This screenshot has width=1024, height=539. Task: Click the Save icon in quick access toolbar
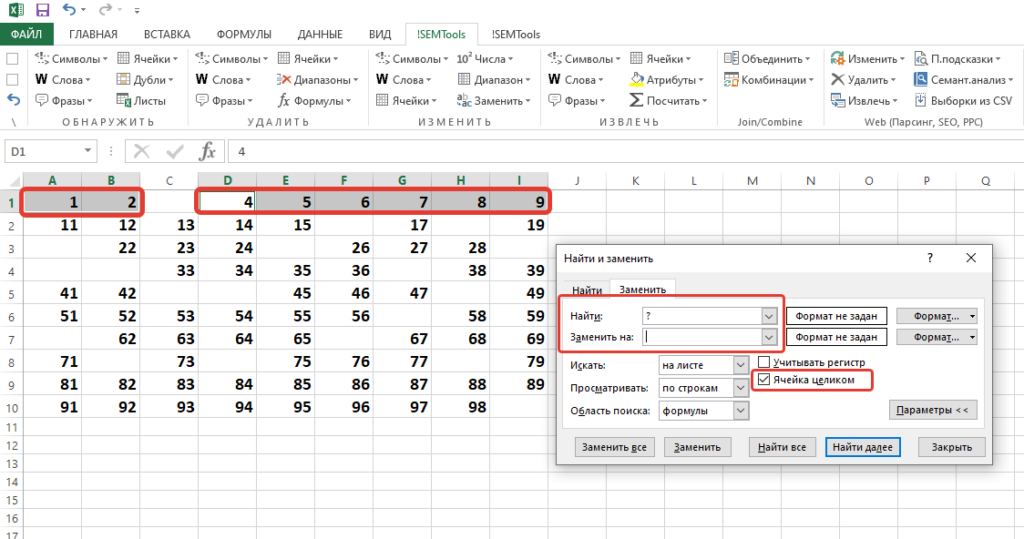pos(42,11)
